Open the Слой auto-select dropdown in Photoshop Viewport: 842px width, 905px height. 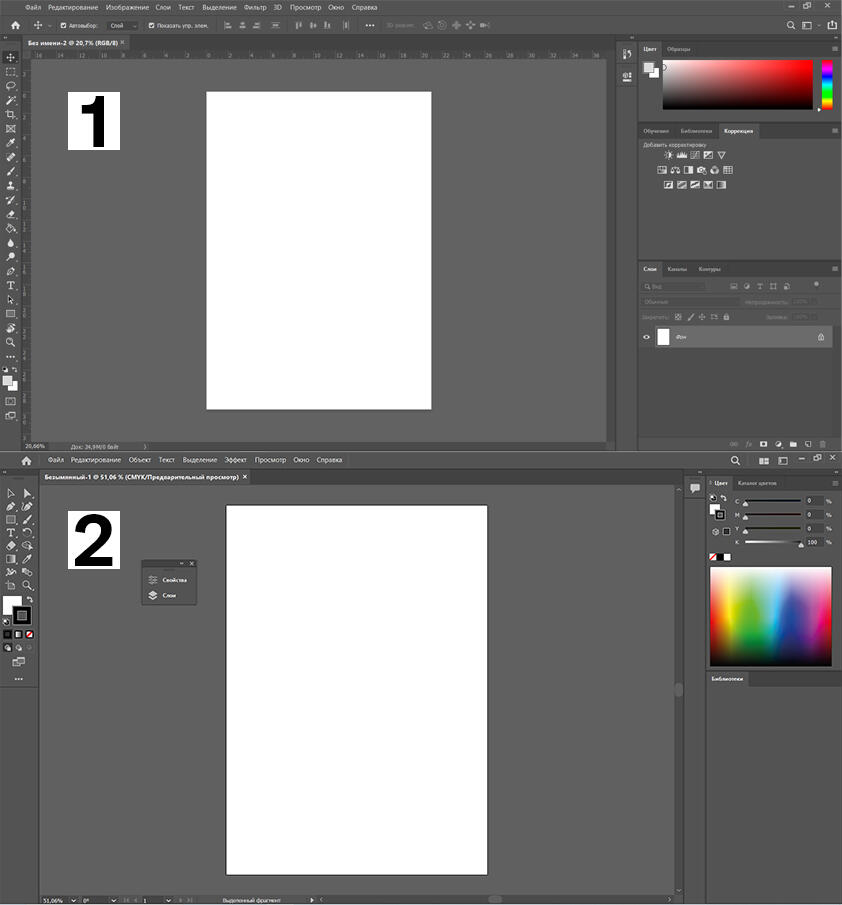pos(123,26)
